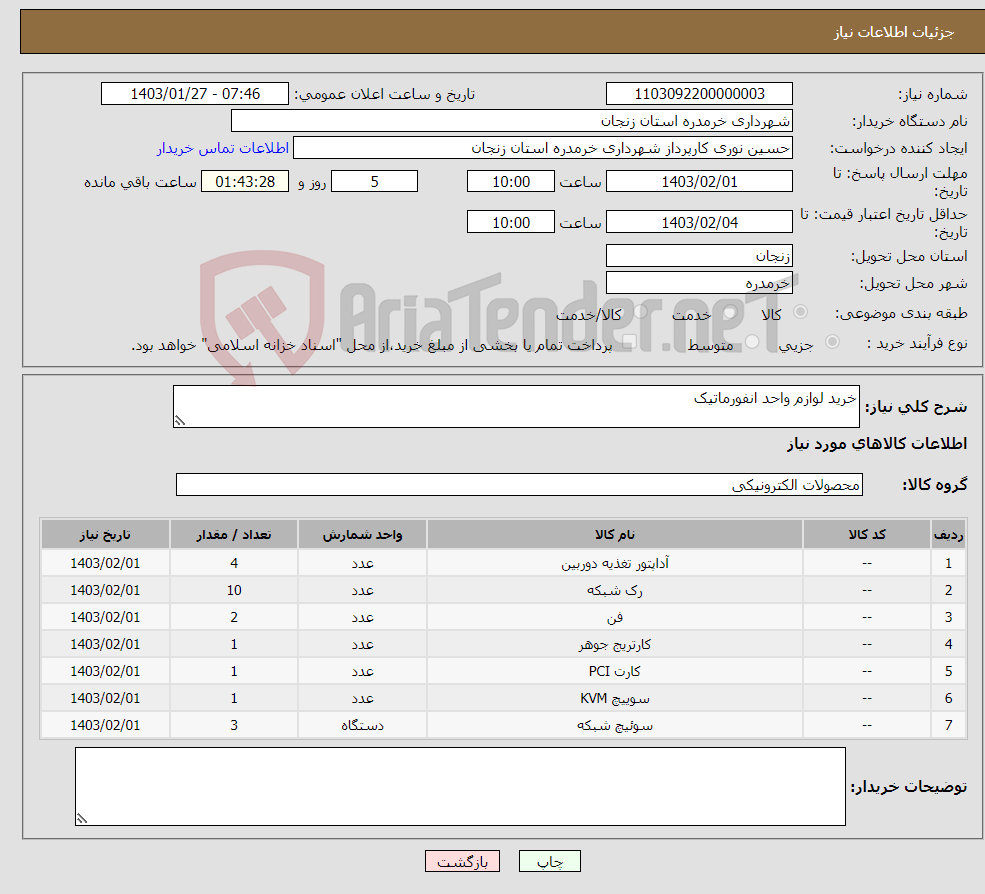Screen dimensions: 985x894
Task: Click the تاریخ نیاز column header
Action: pos(105,534)
